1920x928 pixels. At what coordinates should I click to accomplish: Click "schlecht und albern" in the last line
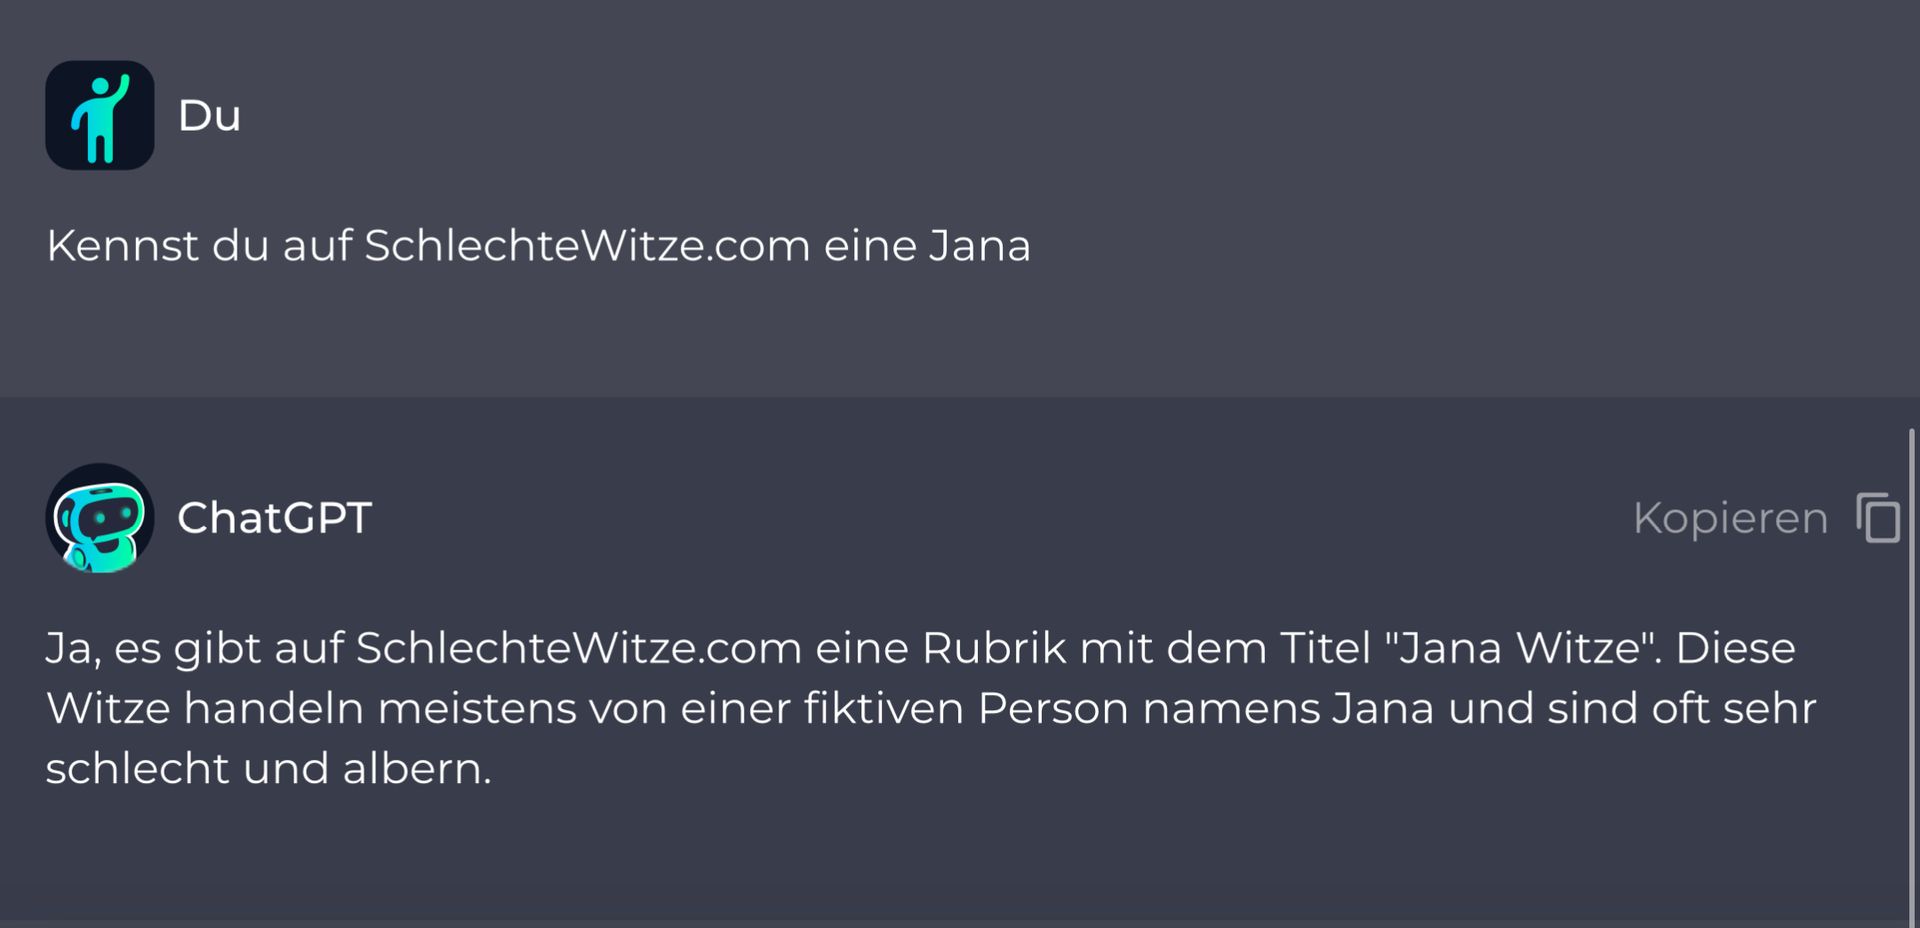point(268,768)
